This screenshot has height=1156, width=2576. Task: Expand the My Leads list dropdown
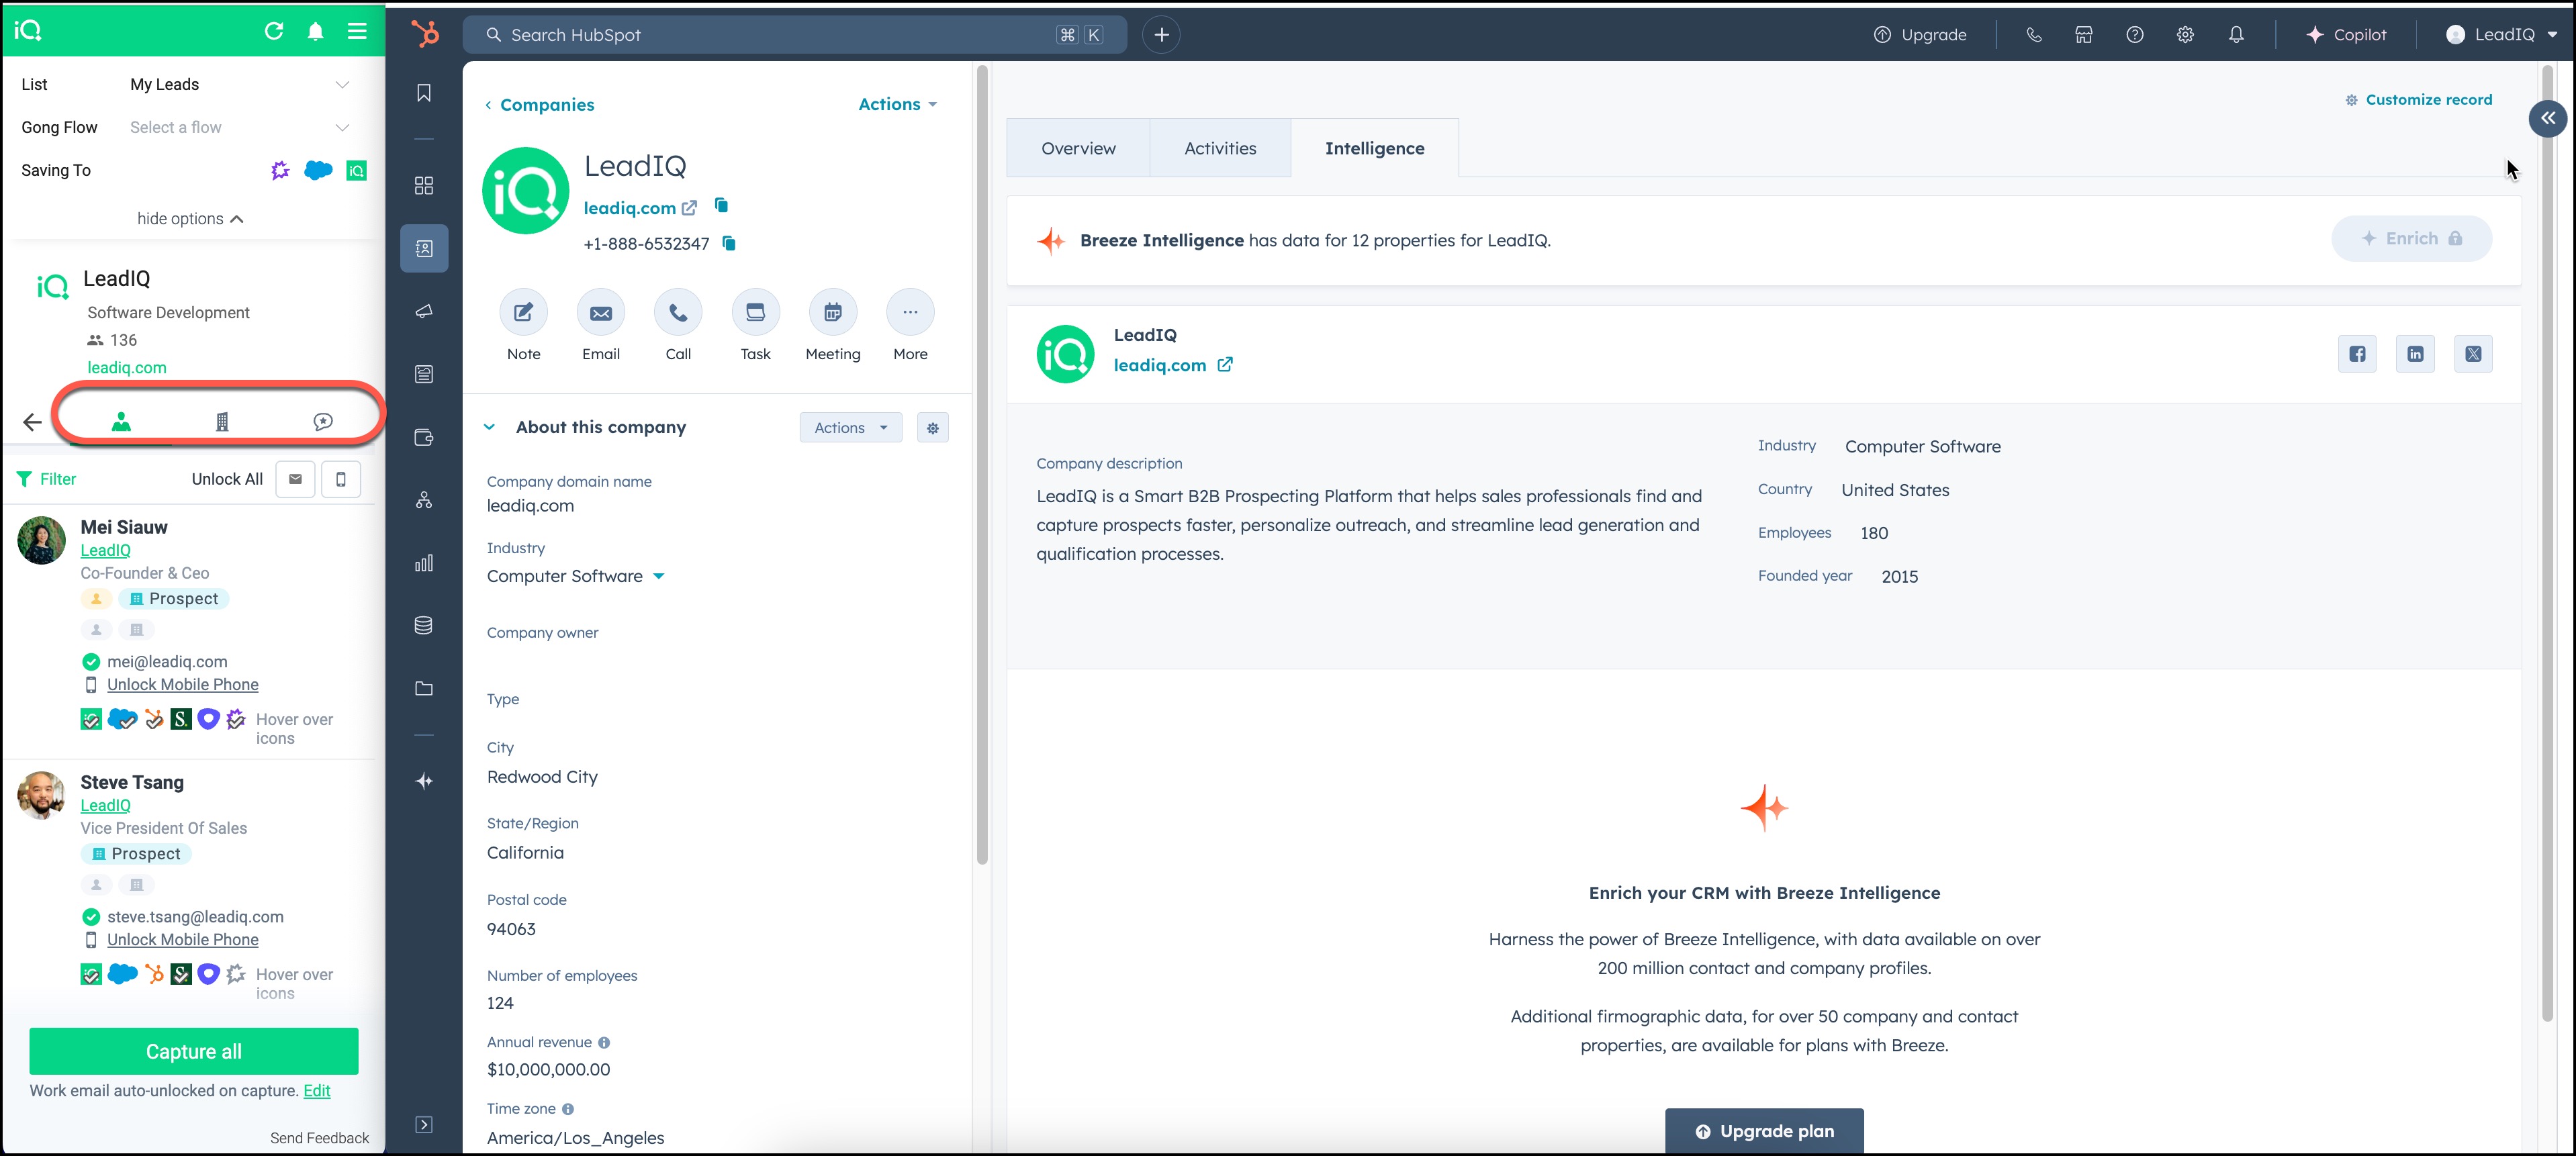pos(240,85)
